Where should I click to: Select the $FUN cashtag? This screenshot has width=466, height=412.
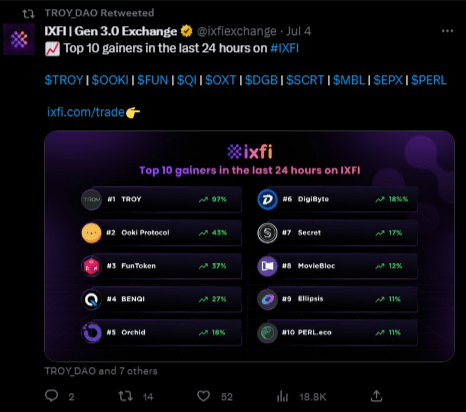[152, 80]
